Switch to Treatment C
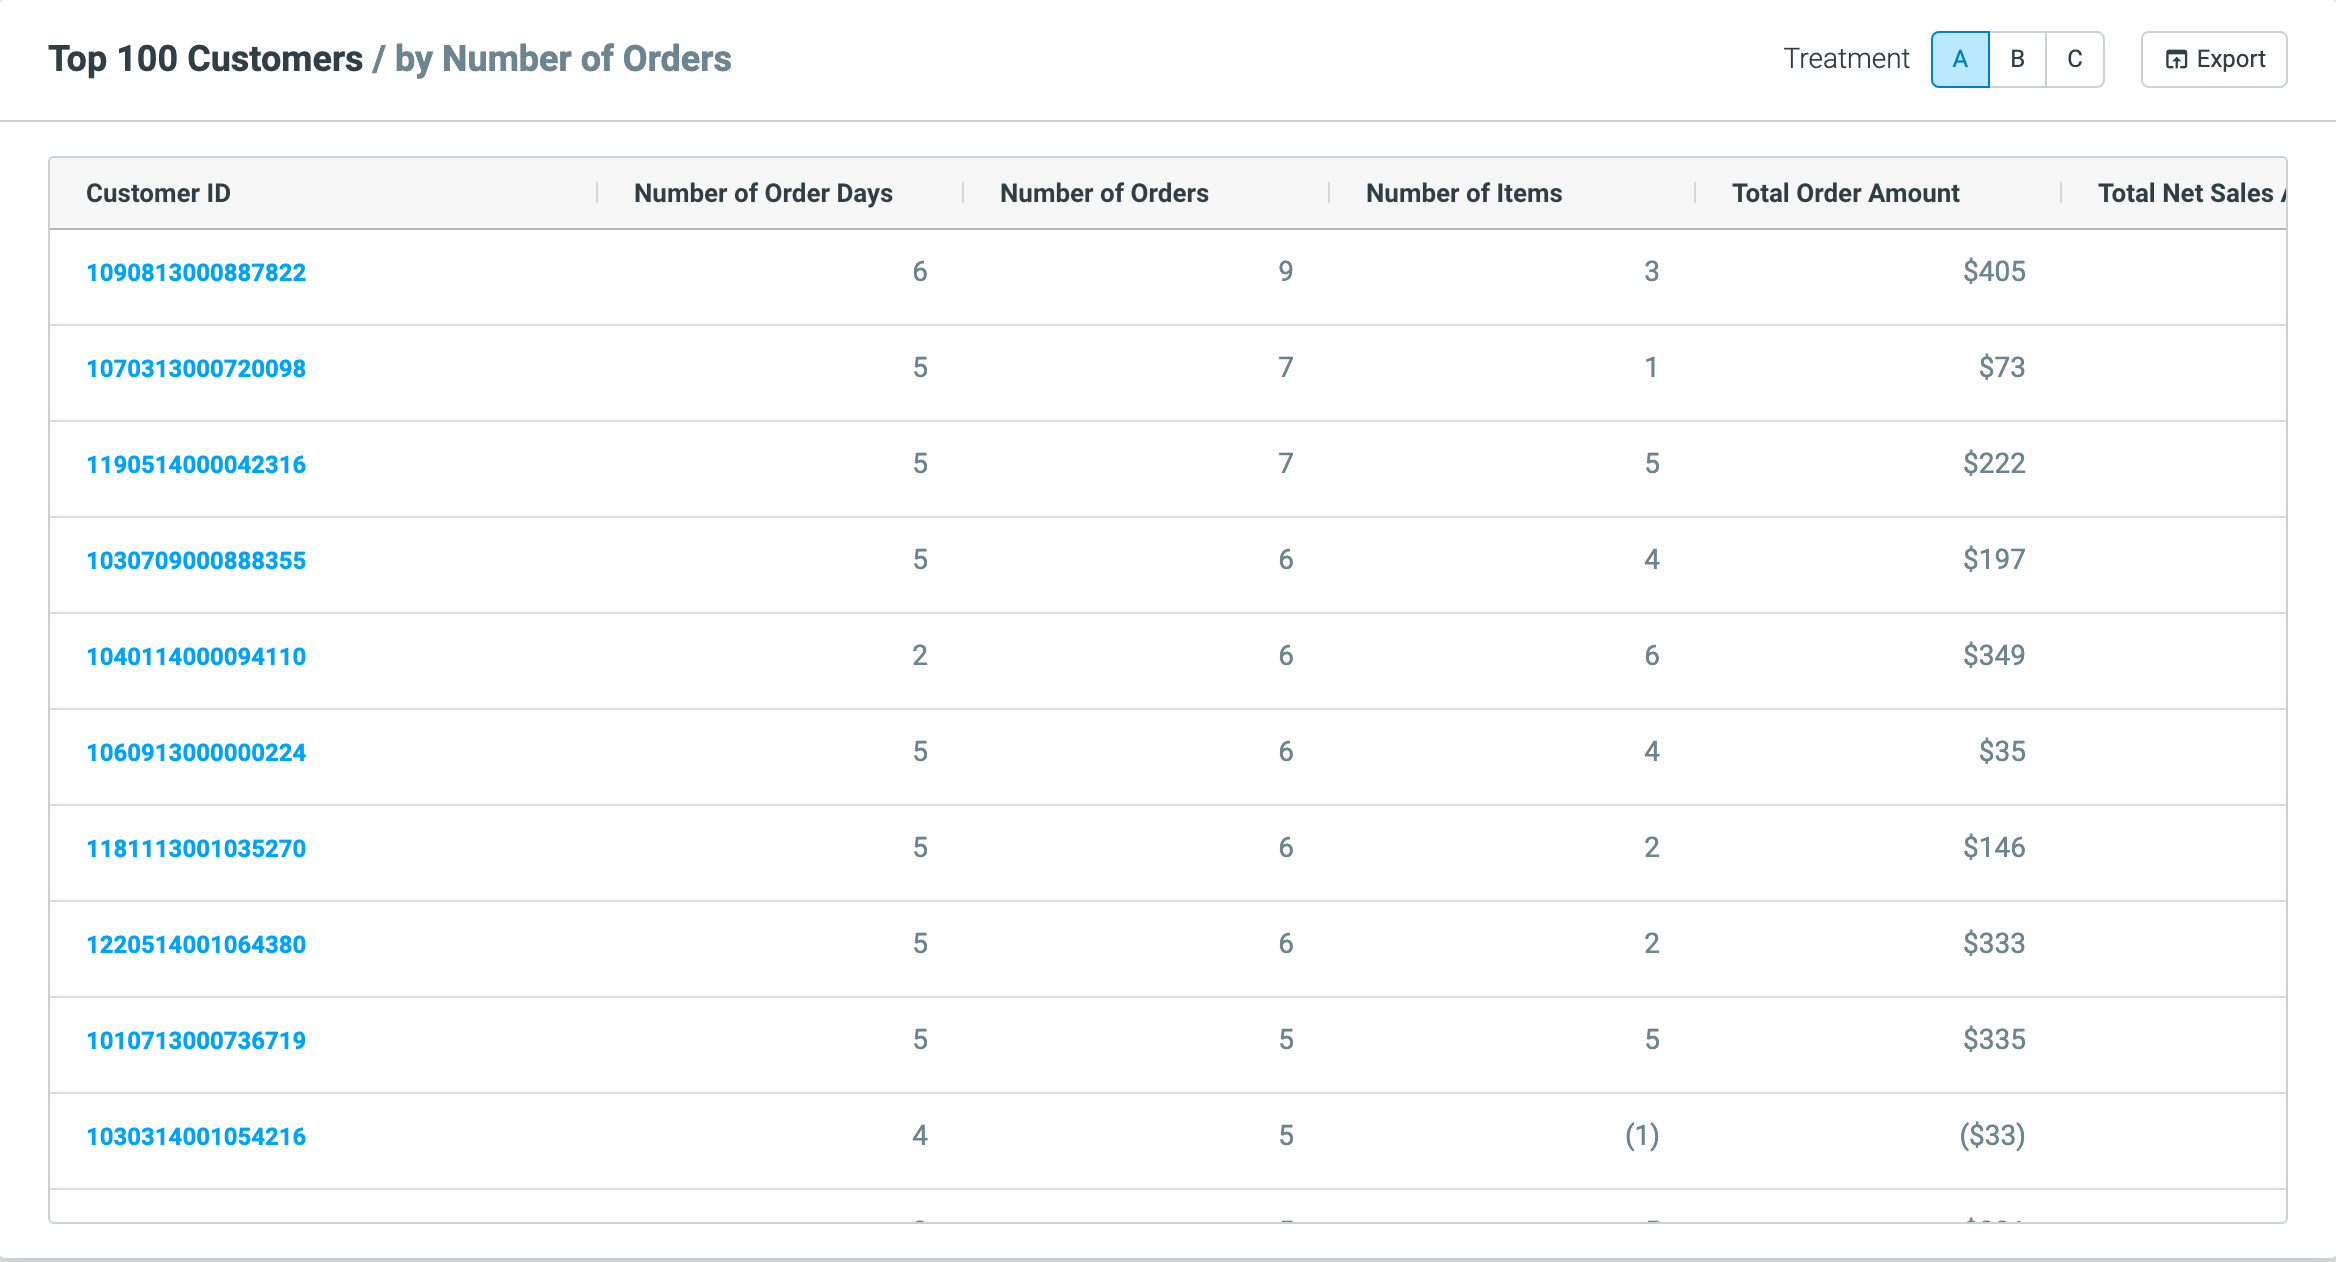2336x1262 pixels. click(2075, 60)
